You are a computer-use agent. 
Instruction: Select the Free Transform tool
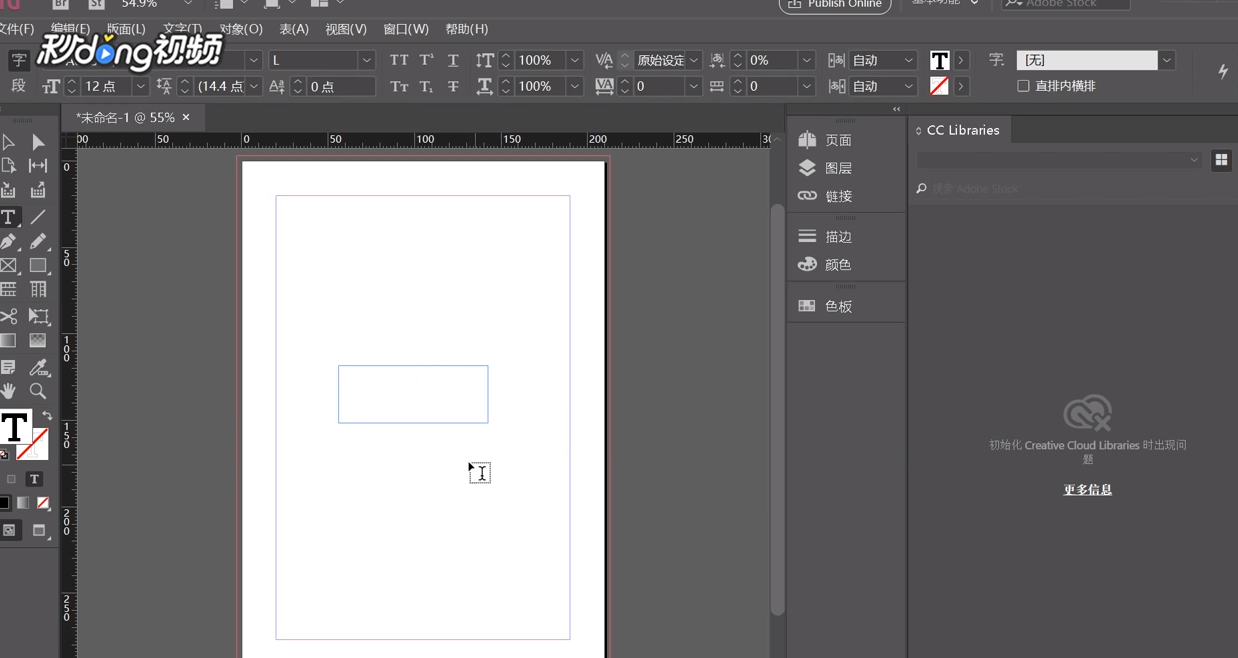[38, 316]
